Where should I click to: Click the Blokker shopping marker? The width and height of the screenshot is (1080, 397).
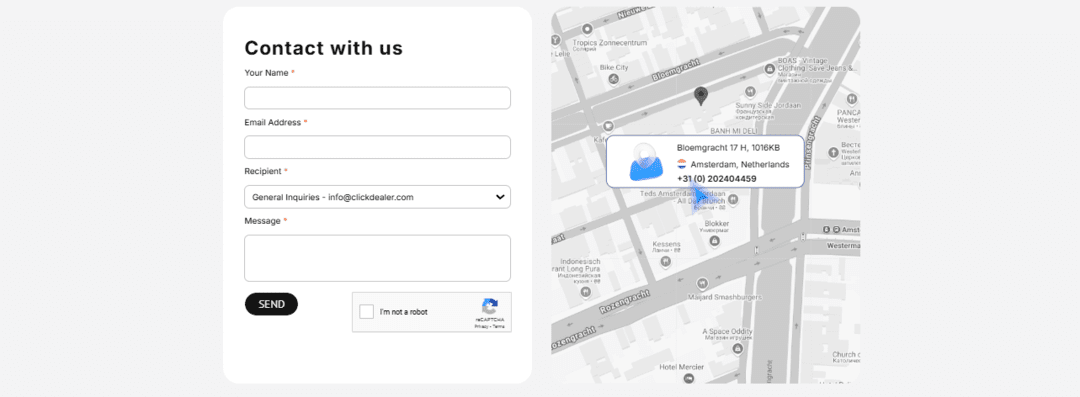714,241
